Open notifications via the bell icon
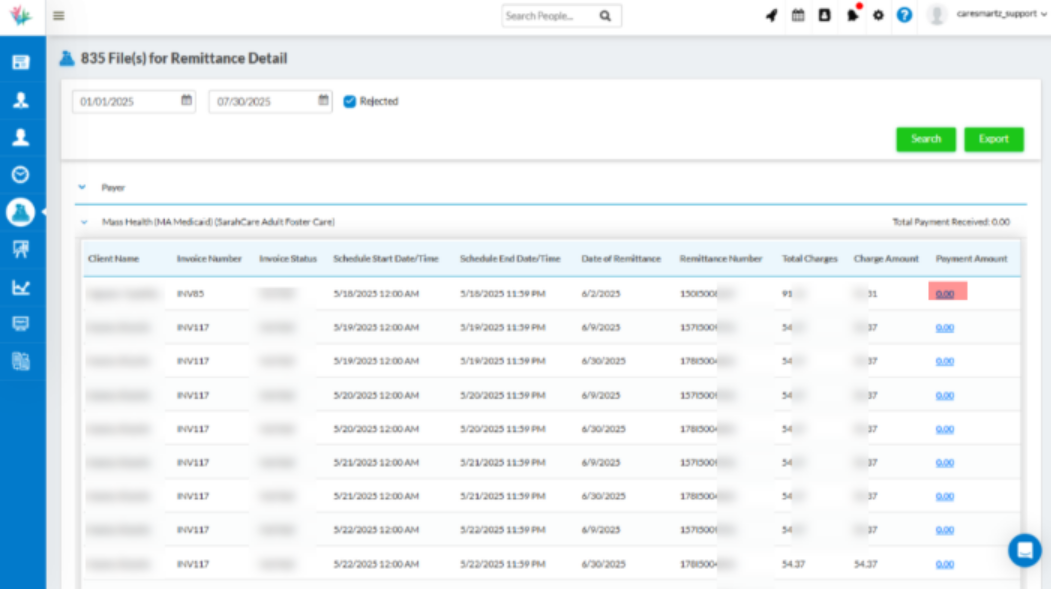The image size is (1051, 589). (x=852, y=16)
